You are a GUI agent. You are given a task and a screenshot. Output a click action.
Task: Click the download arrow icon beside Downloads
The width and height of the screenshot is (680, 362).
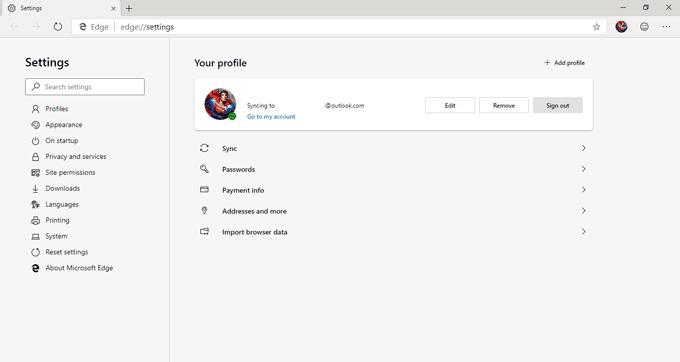pyautogui.click(x=36, y=189)
